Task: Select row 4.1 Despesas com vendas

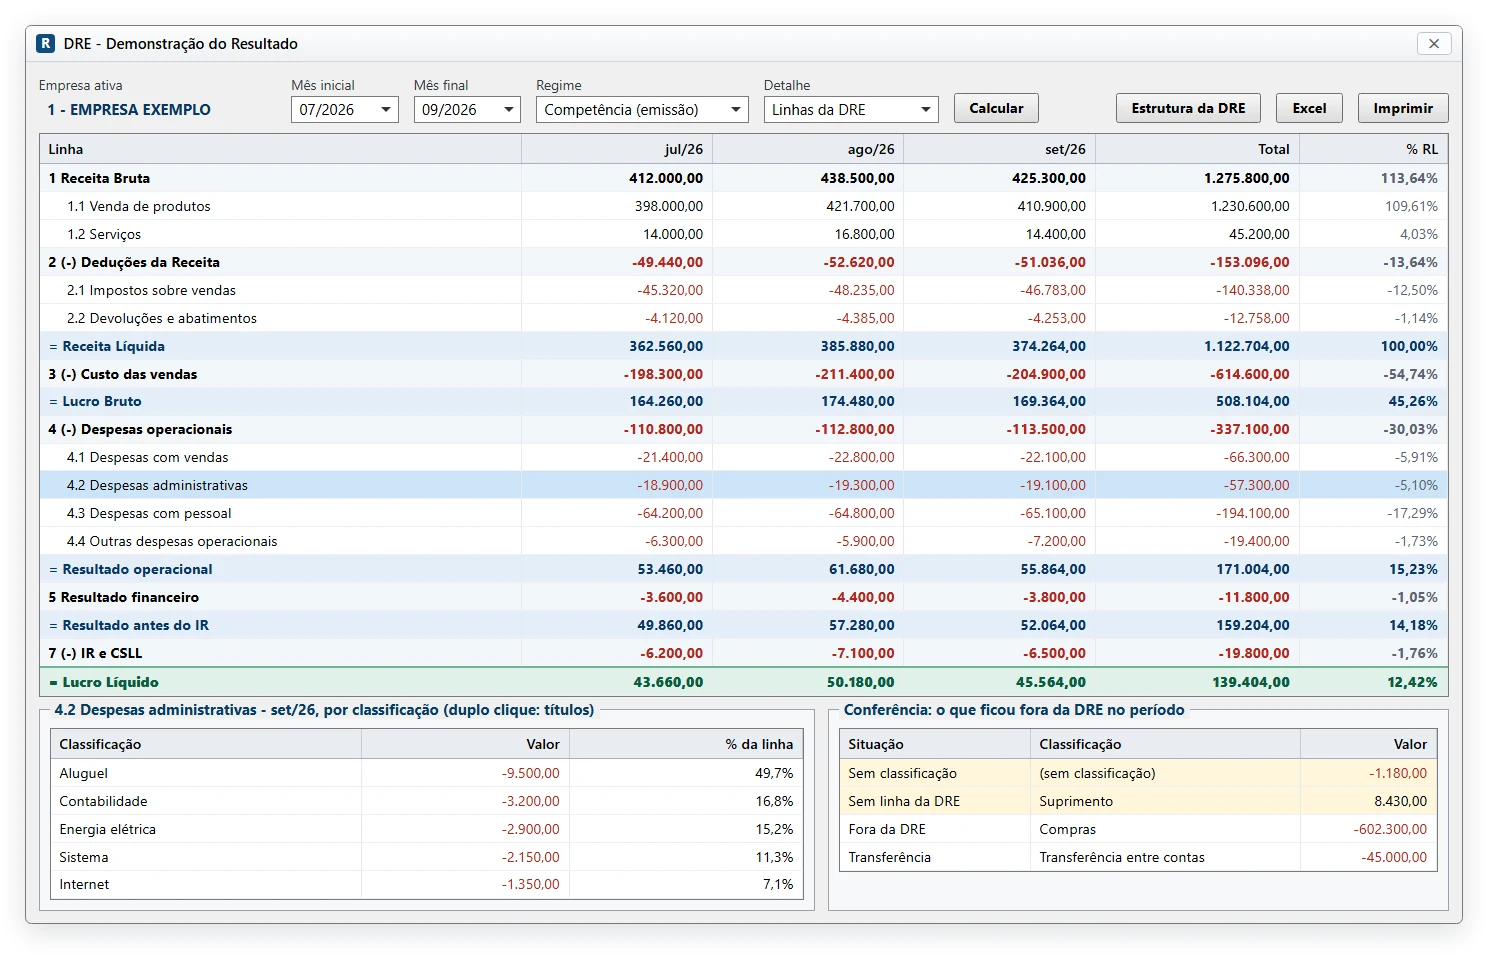Action: (x=744, y=457)
